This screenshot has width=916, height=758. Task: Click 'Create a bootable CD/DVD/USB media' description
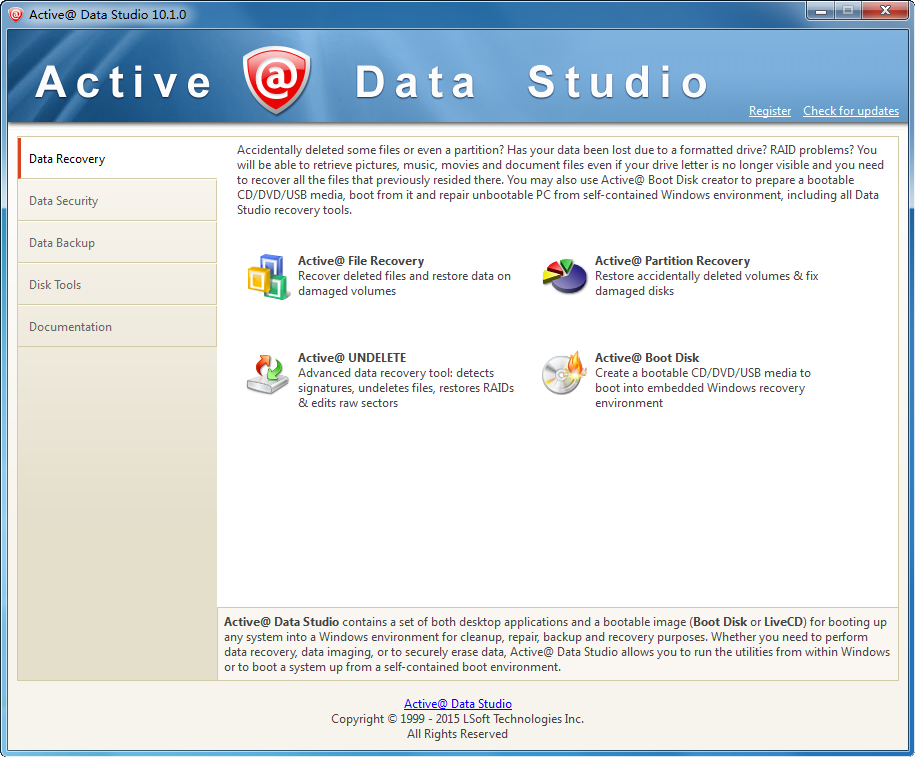(703, 388)
